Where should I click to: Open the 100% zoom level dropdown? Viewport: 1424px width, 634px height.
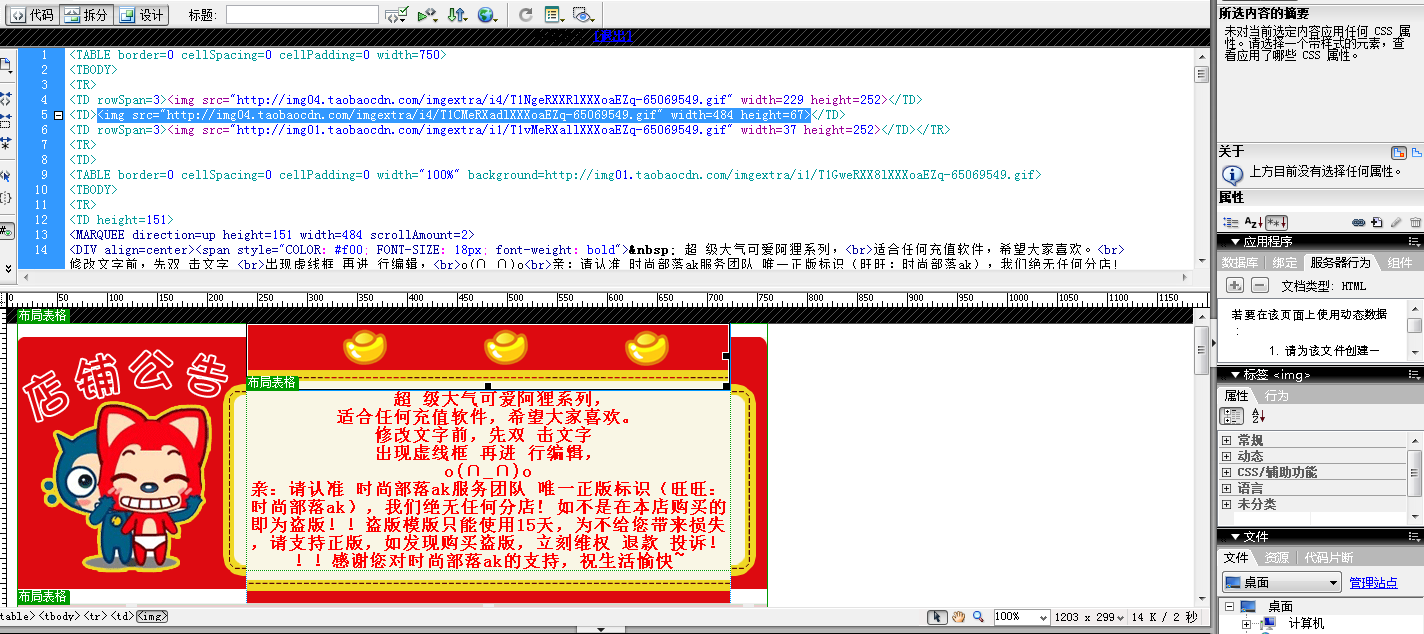coord(1022,617)
